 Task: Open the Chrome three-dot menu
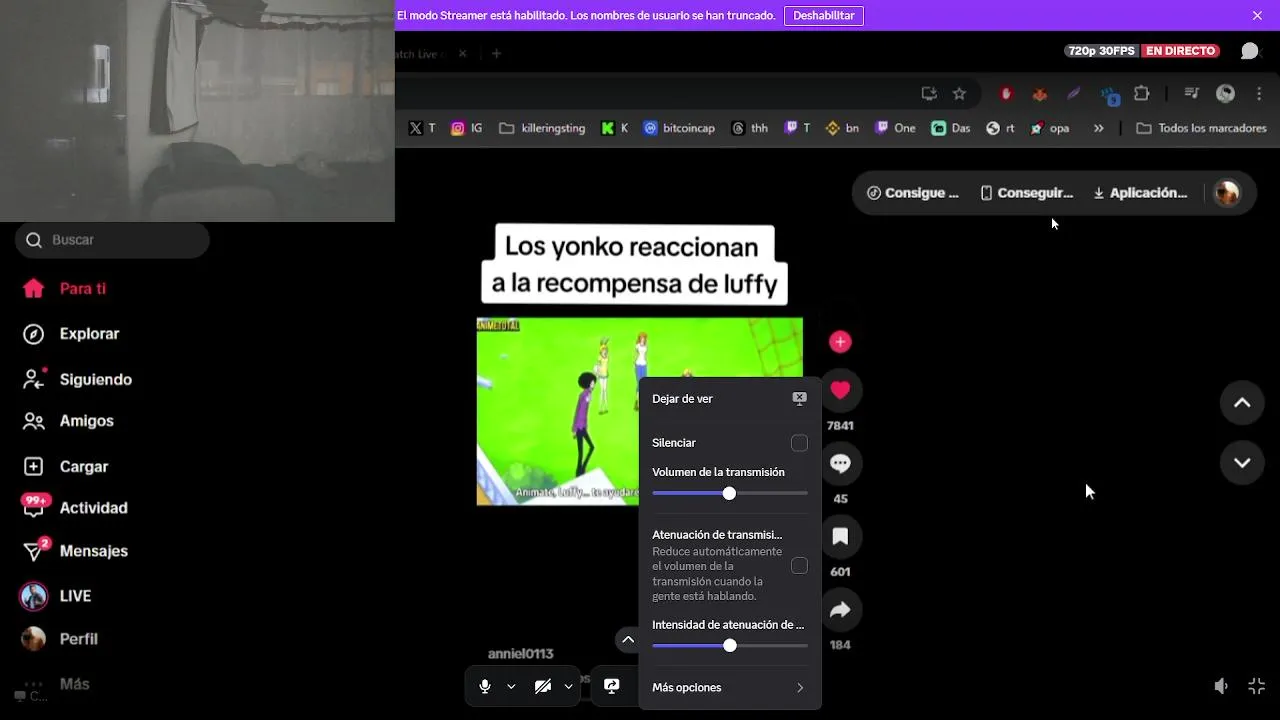click(x=1259, y=94)
